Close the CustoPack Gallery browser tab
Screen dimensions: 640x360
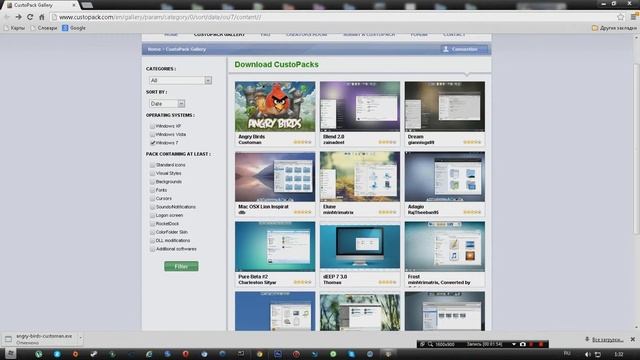74,5
